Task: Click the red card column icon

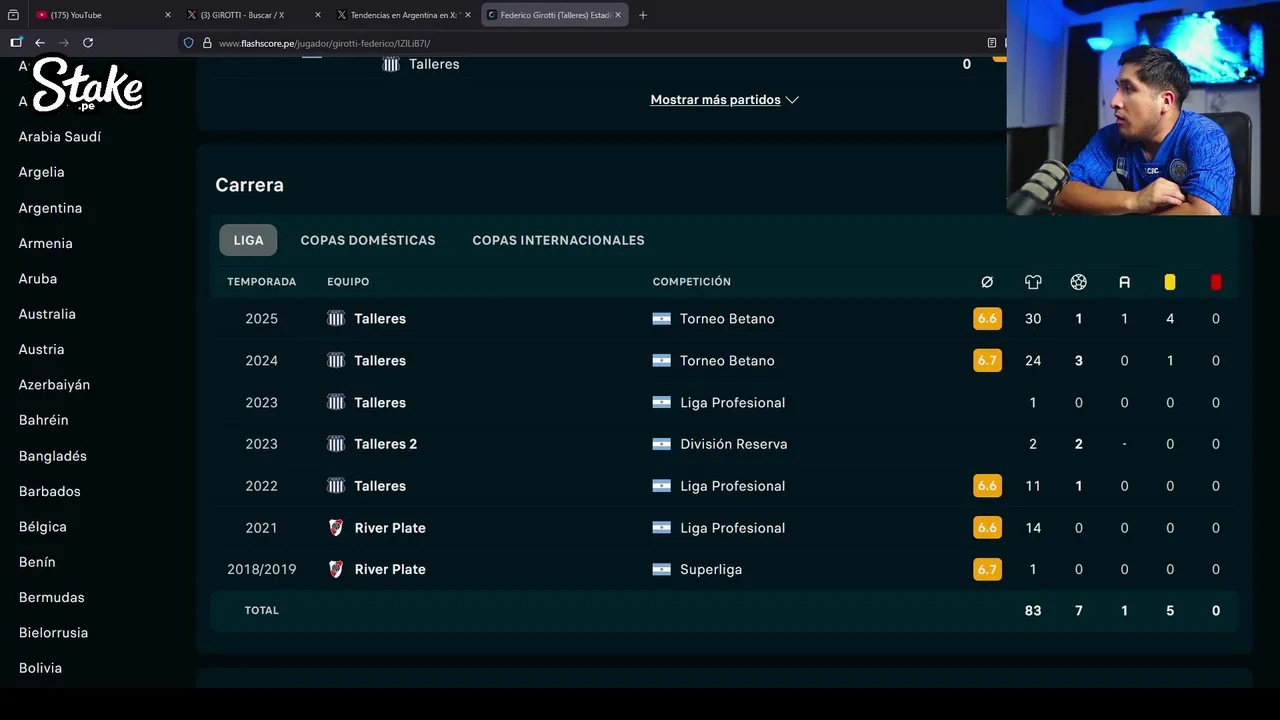Action: point(1216,282)
